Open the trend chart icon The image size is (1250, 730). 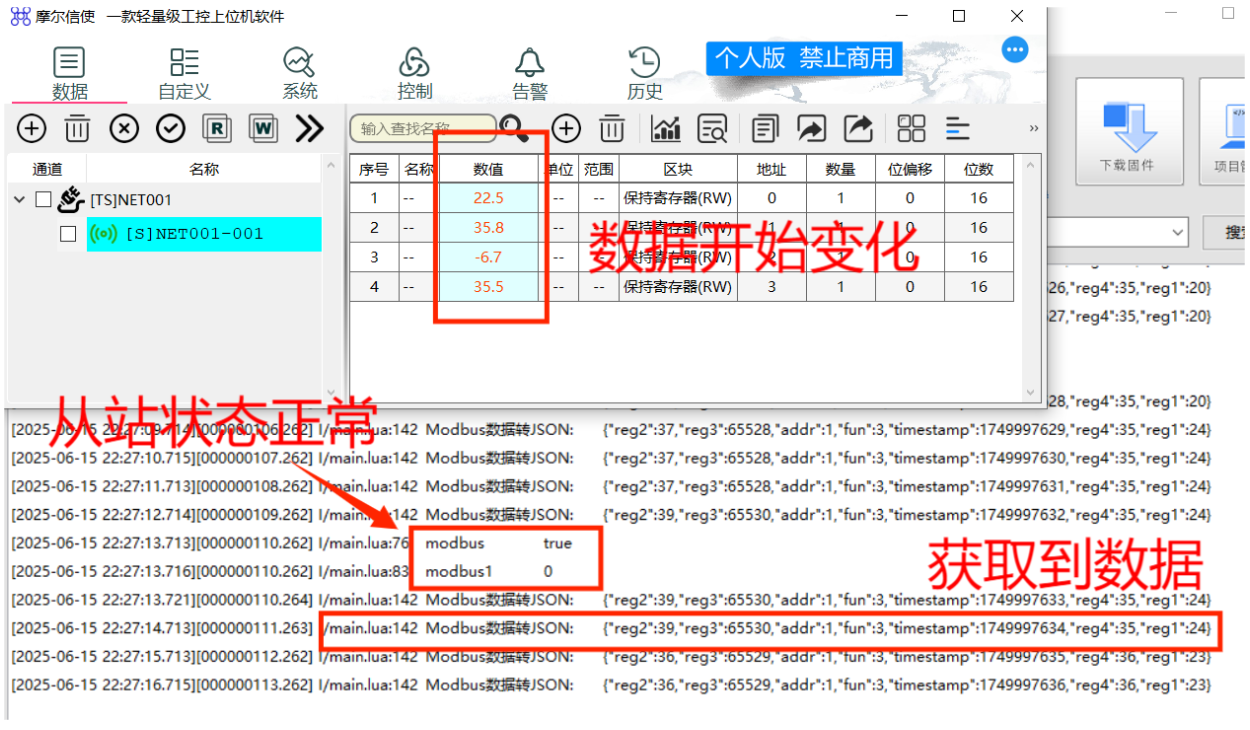(666, 128)
